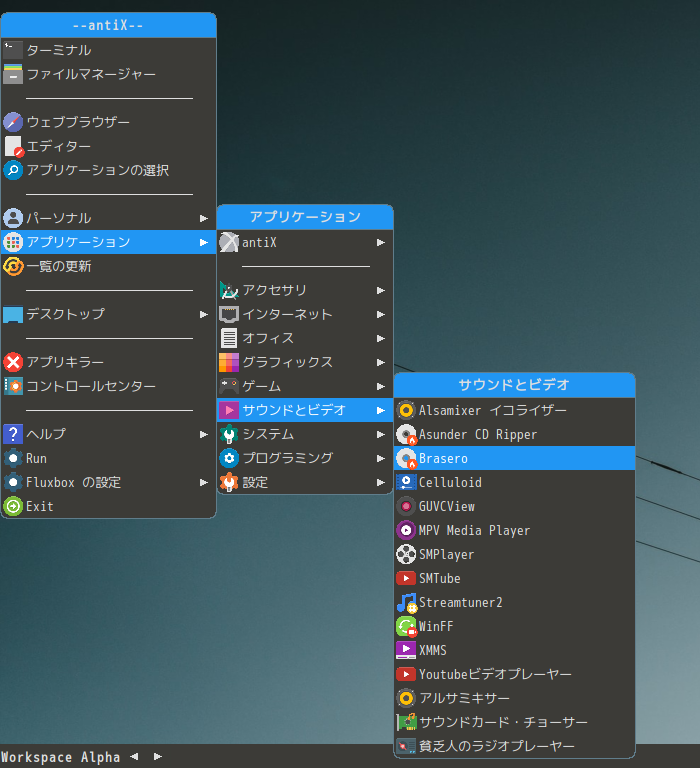This screenshot has height=768, width=700.
Task: Open the 設定 category entry
Action: (x=305, y=482)
